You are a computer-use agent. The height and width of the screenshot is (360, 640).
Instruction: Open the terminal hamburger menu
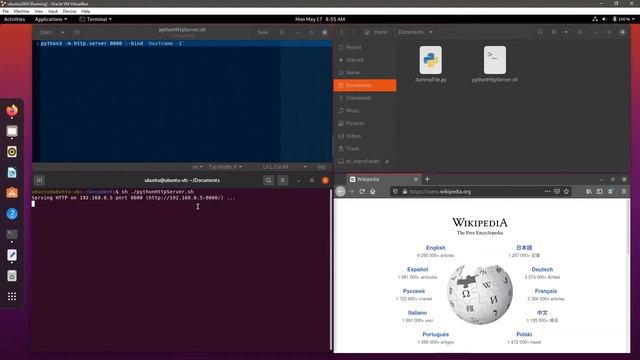click(282, 180)
